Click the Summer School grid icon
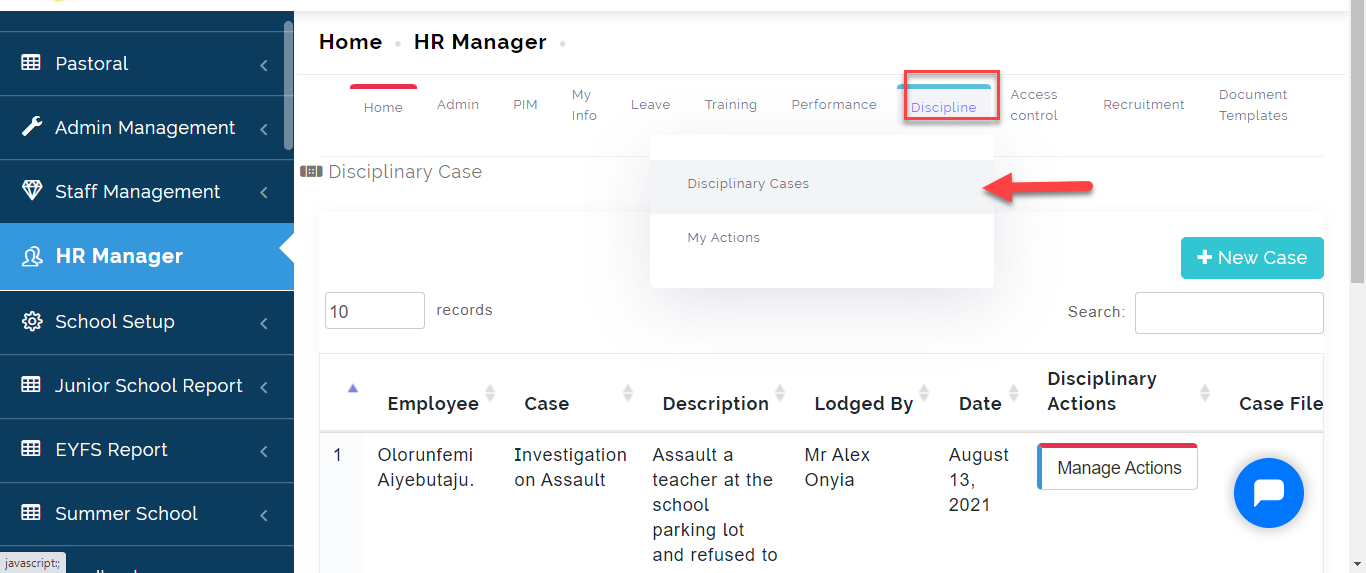 31,513
